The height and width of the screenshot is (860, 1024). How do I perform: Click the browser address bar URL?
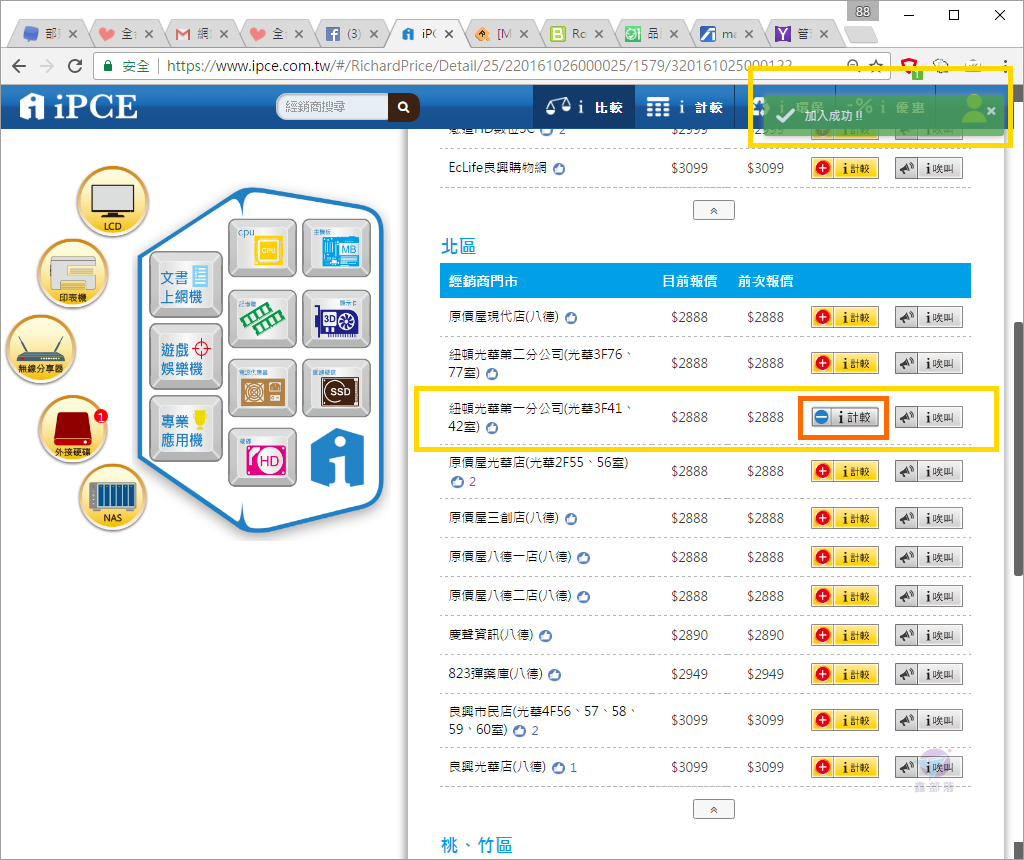coord(479,66)
